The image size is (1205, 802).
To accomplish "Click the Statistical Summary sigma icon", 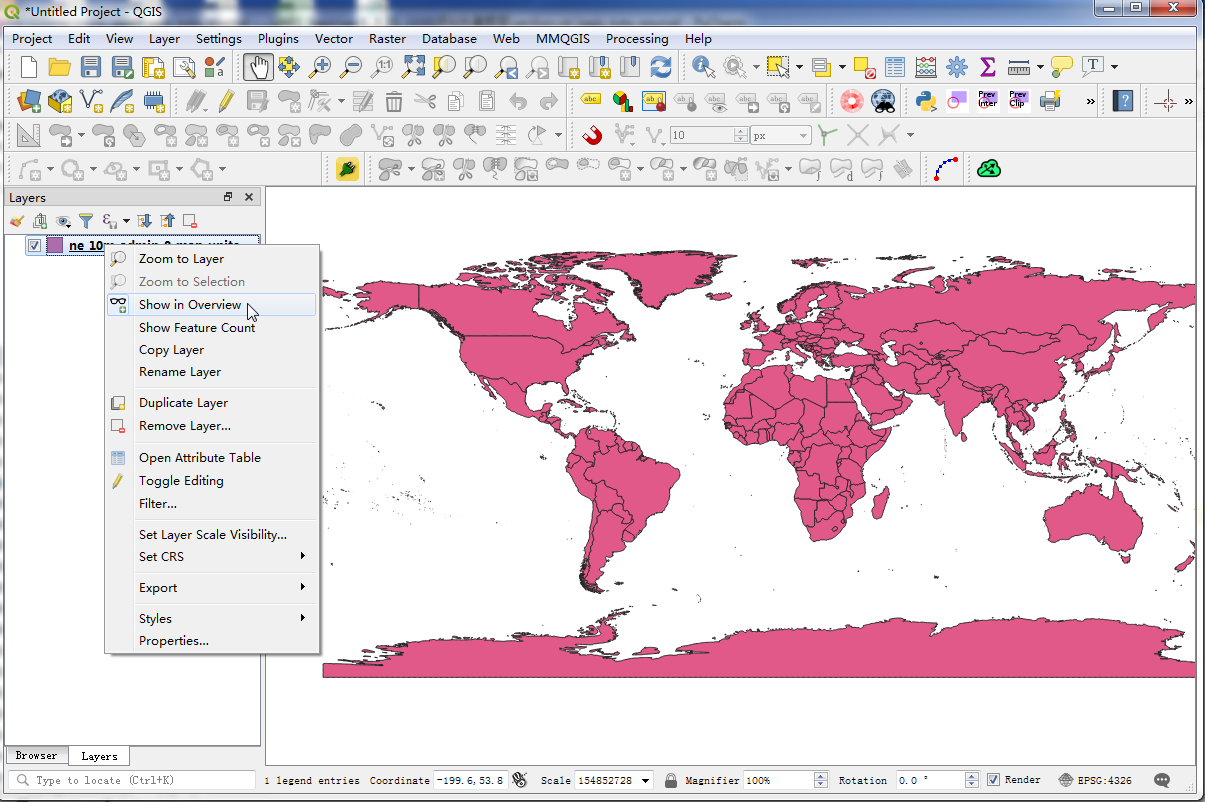I will pyautogui.click(x=987, y=67).
